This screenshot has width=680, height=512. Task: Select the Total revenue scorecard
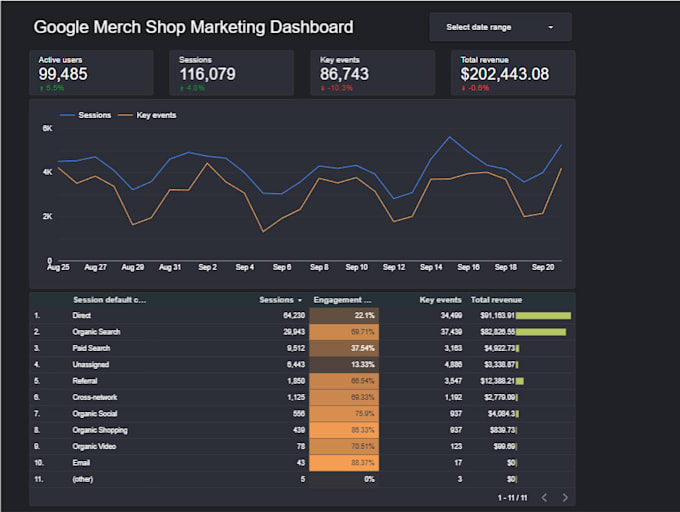[513, 73]
